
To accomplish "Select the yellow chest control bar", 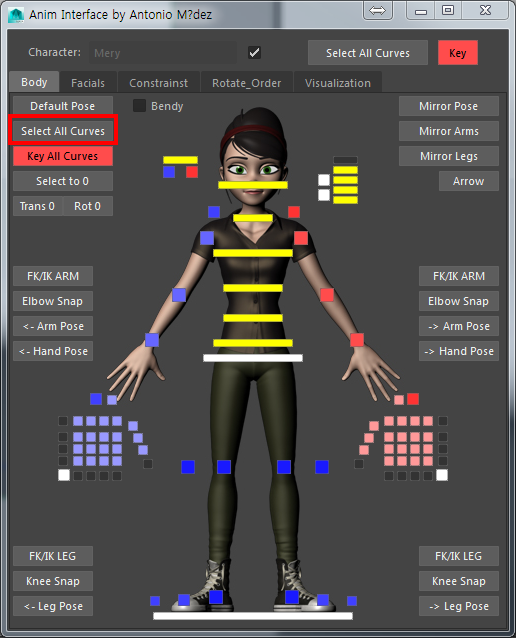I will (x=253, y=253).
